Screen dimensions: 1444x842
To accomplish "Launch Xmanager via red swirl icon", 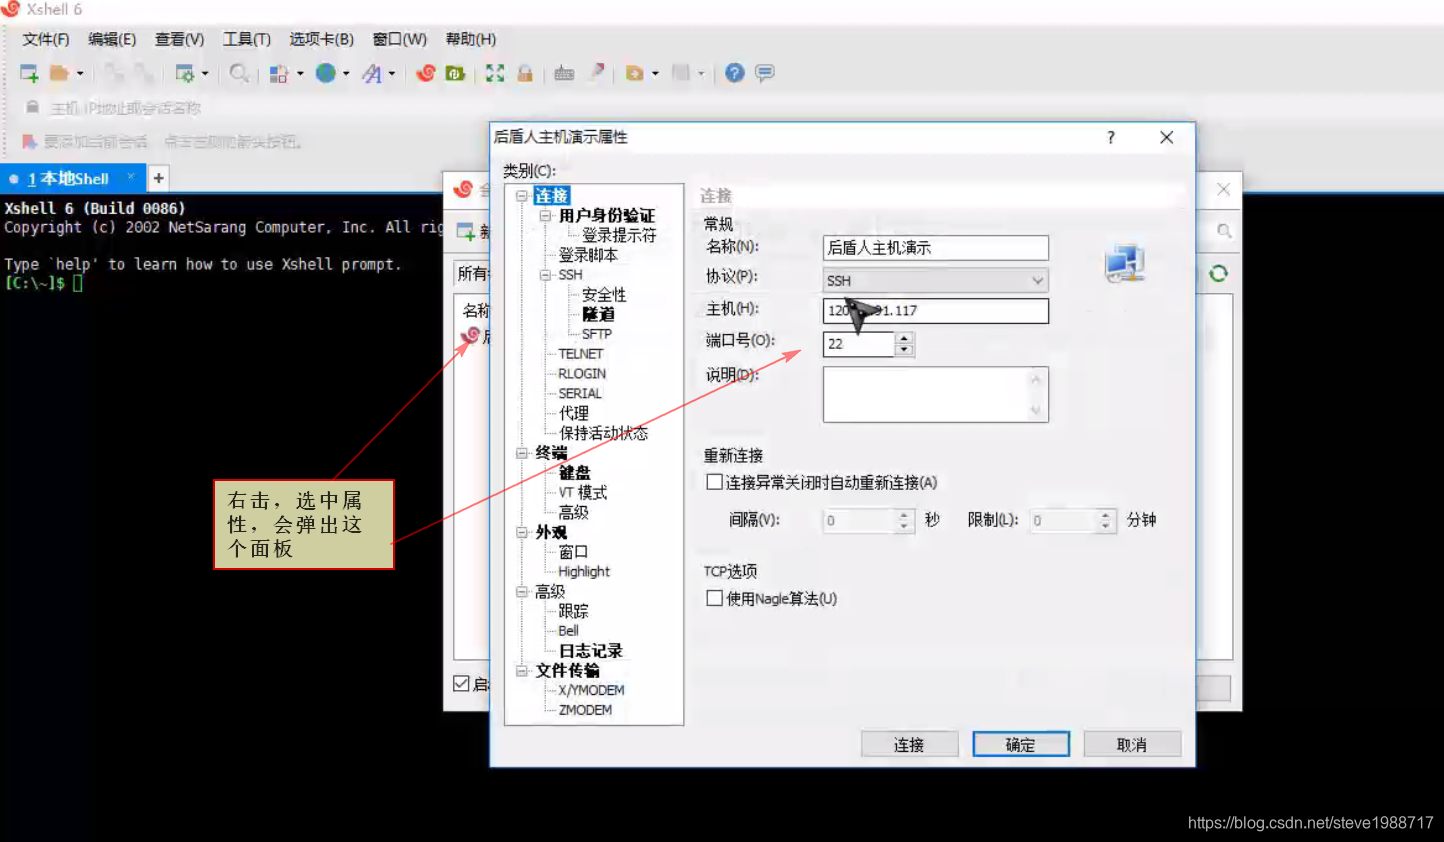I will (x=426, y=73).
